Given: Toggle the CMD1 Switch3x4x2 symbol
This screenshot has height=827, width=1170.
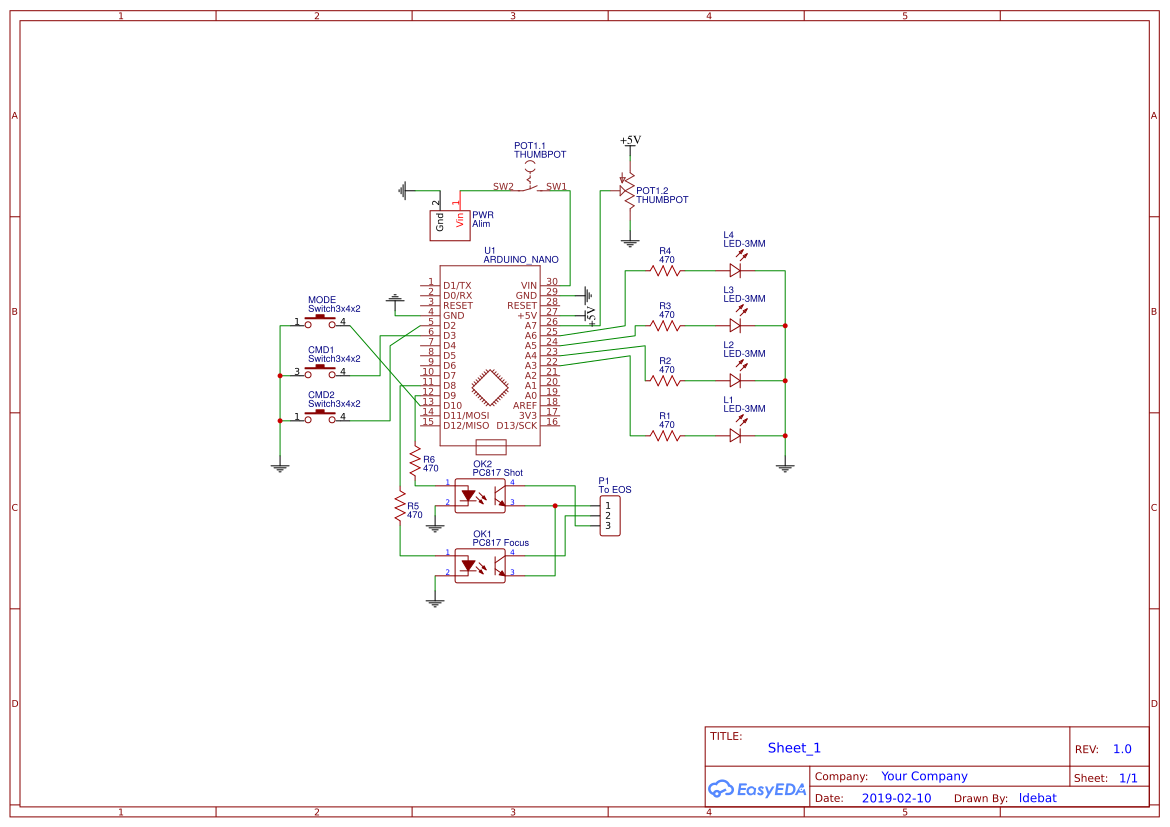Looking at the screenshot, I should 318,366.
